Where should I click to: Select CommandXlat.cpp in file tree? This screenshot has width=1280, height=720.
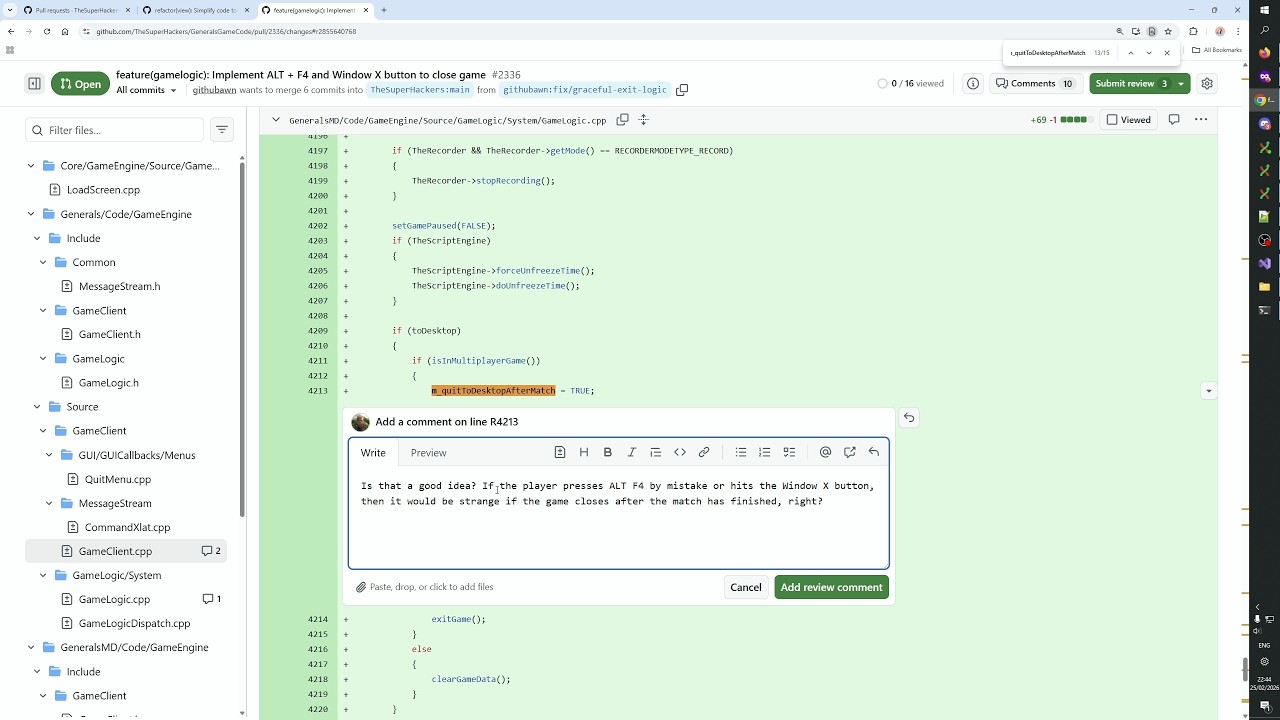127,527
